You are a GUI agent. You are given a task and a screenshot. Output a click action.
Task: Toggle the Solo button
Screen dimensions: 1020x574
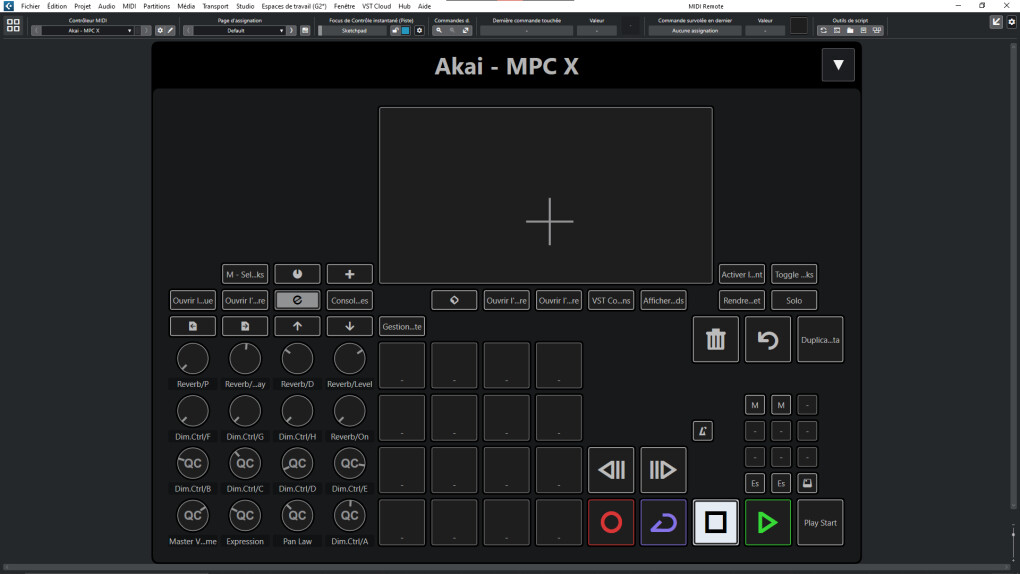point(794,300)
